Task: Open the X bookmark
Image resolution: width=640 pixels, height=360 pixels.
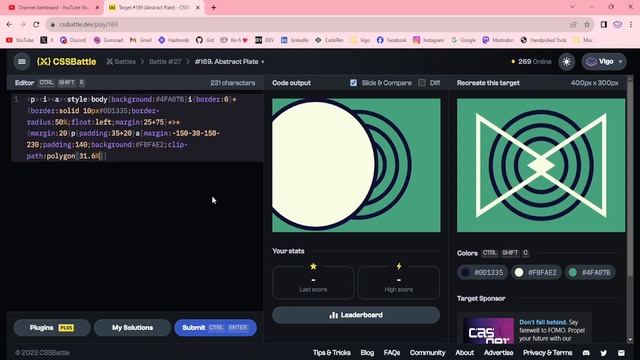Action: click(x=47, y=40)
